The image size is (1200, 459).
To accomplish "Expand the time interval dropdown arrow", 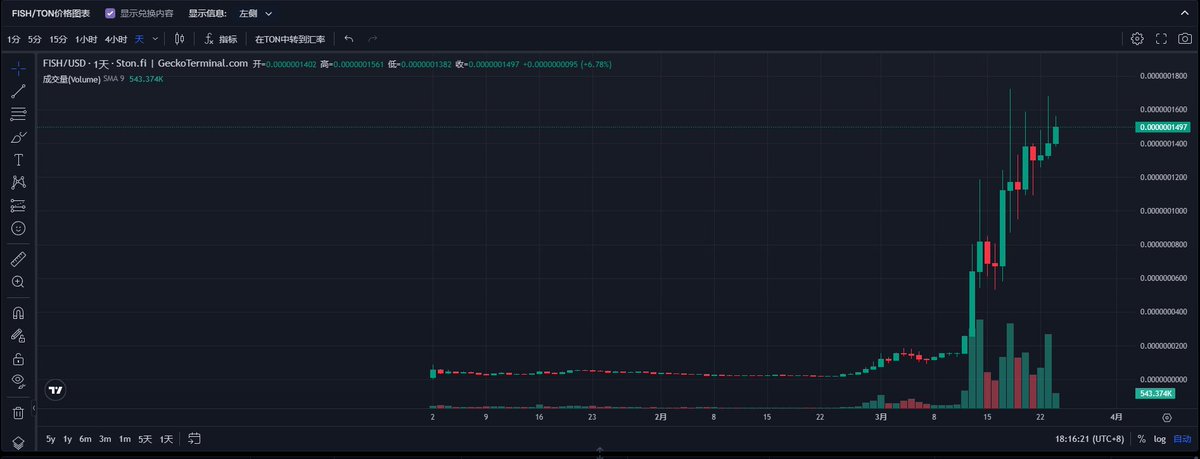I will coord(155,39).
